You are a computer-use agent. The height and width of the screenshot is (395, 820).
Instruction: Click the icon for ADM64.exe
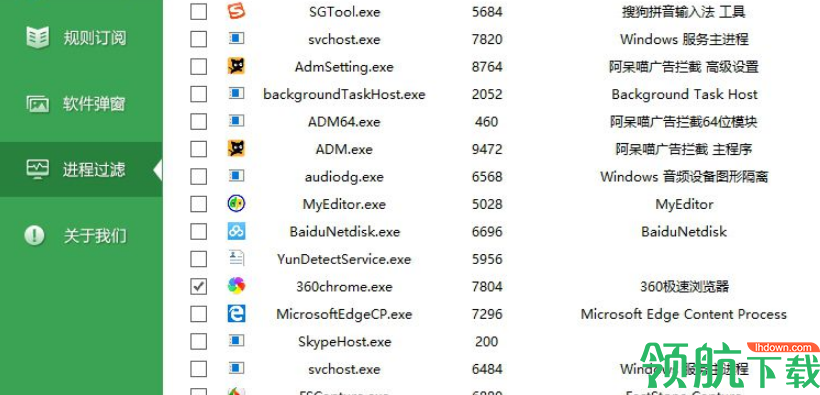coord(236,121)
